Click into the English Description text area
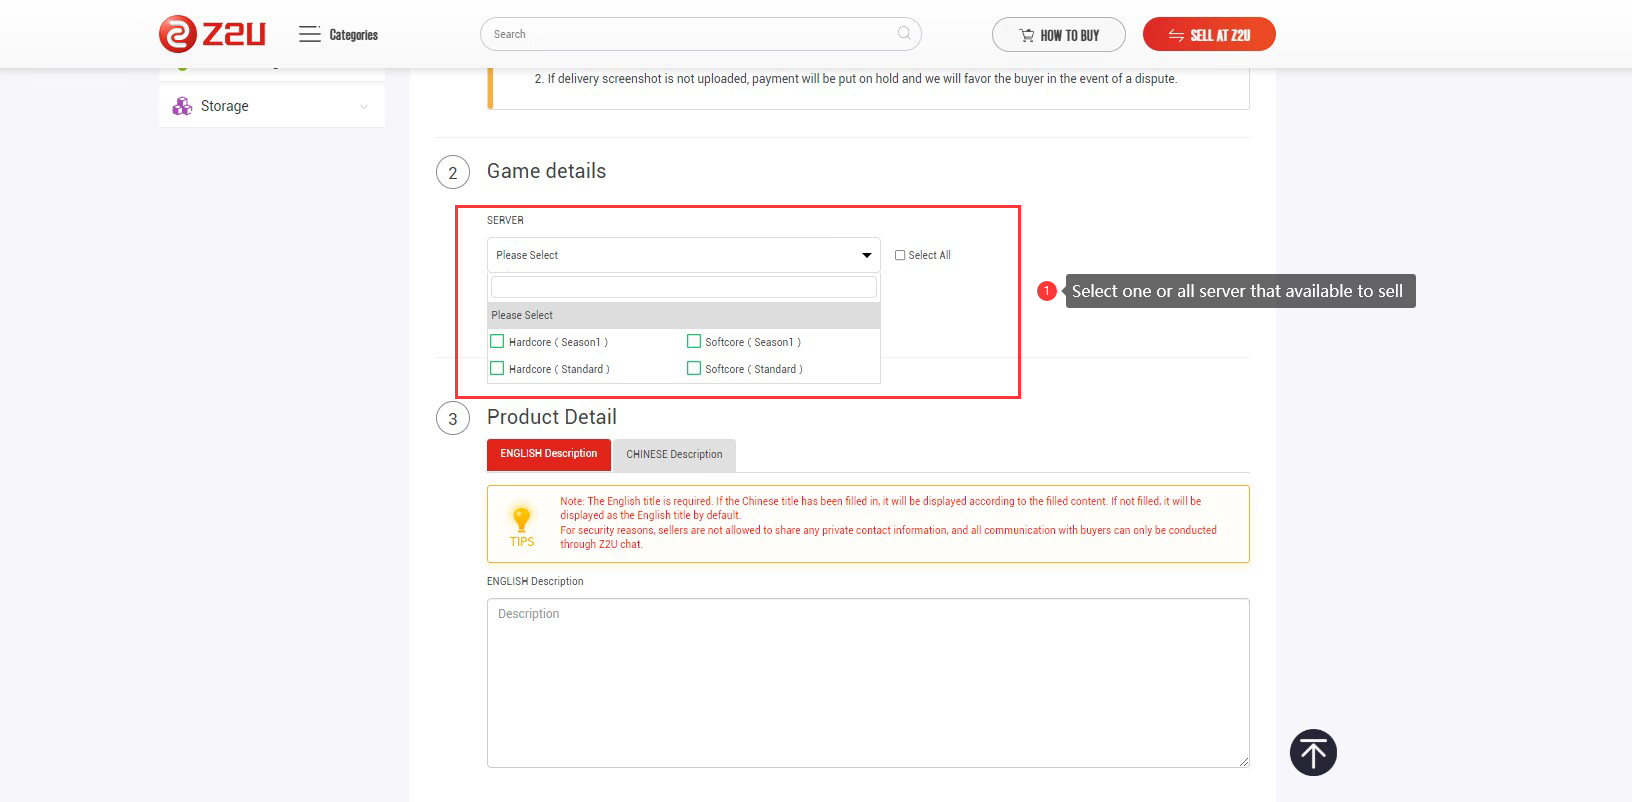Viewport: 1632px width, 802px height. 867,682
